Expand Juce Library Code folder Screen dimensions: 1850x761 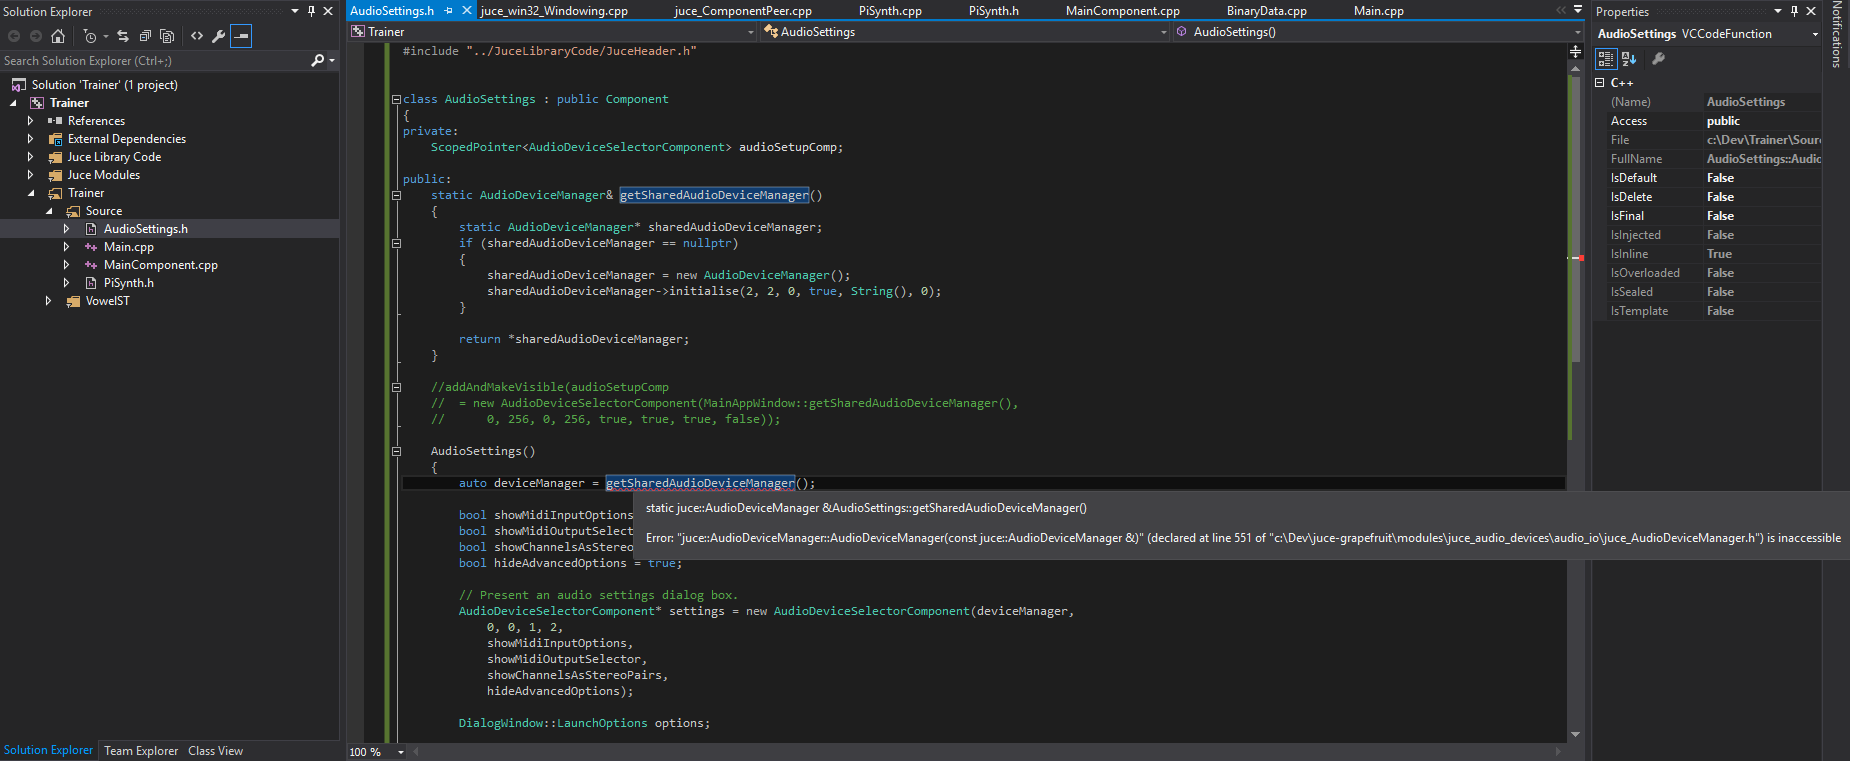tap(31, 157)
